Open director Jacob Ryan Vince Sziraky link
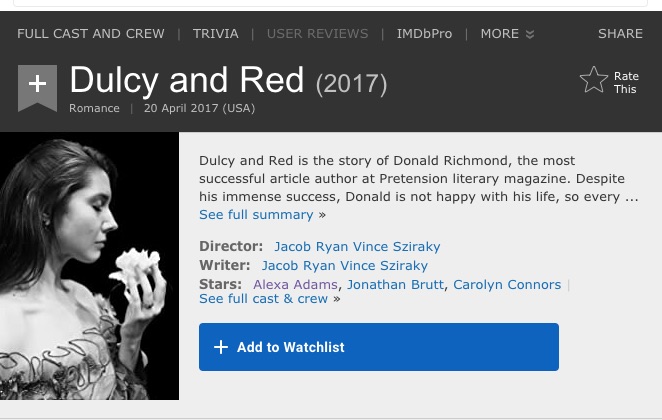The height and width of the screenshot is (420, 662). coord(357,247)
